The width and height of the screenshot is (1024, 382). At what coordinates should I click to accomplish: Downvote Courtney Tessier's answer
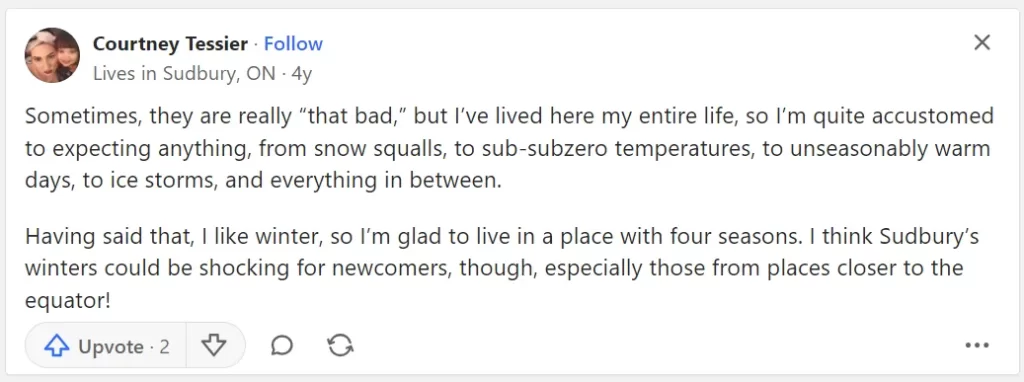coord(214,345)
